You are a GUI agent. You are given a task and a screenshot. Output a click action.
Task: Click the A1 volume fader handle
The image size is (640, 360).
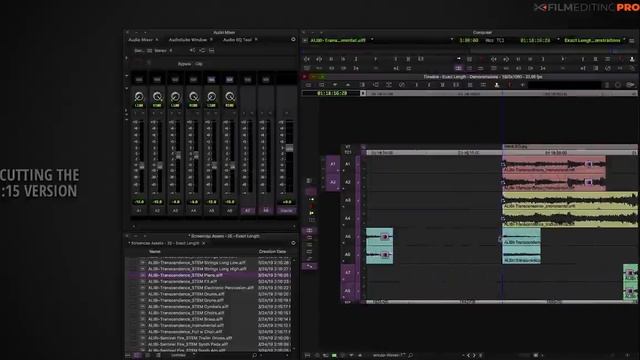[142, 166]
